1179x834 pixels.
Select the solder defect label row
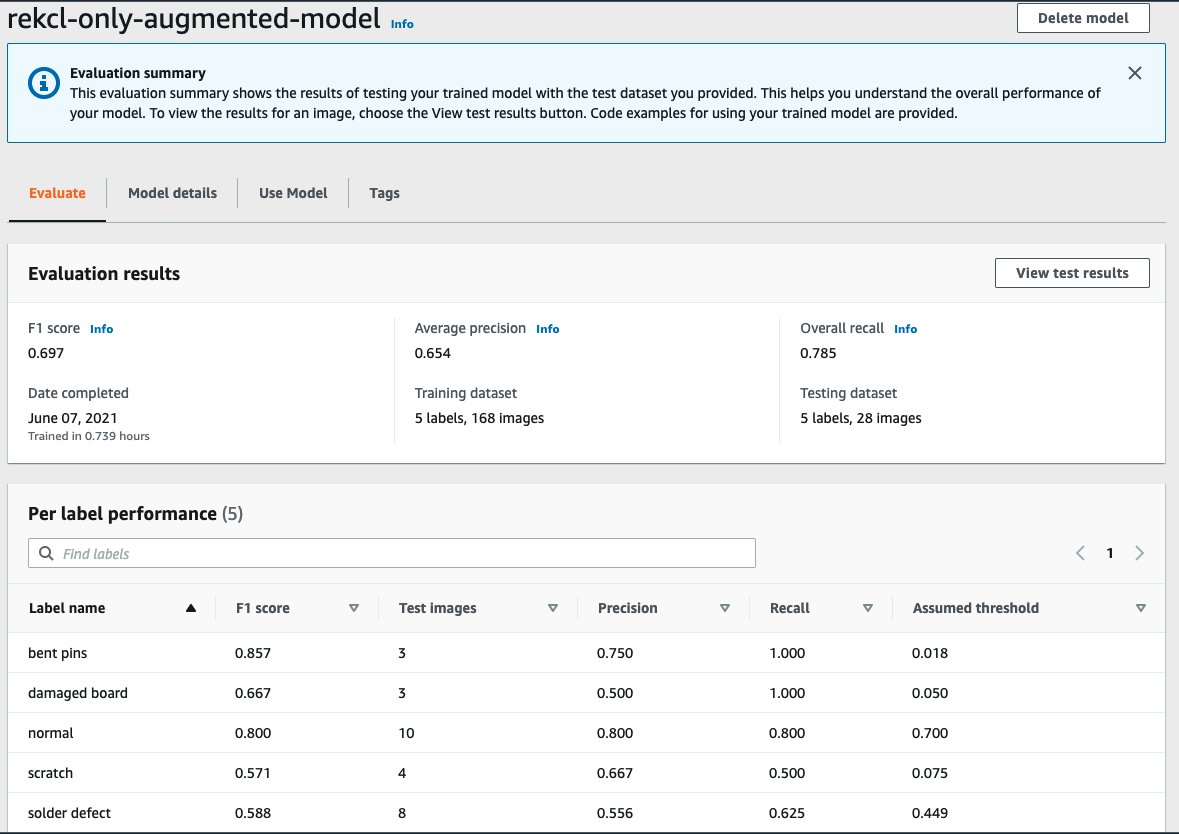(586, 812)
